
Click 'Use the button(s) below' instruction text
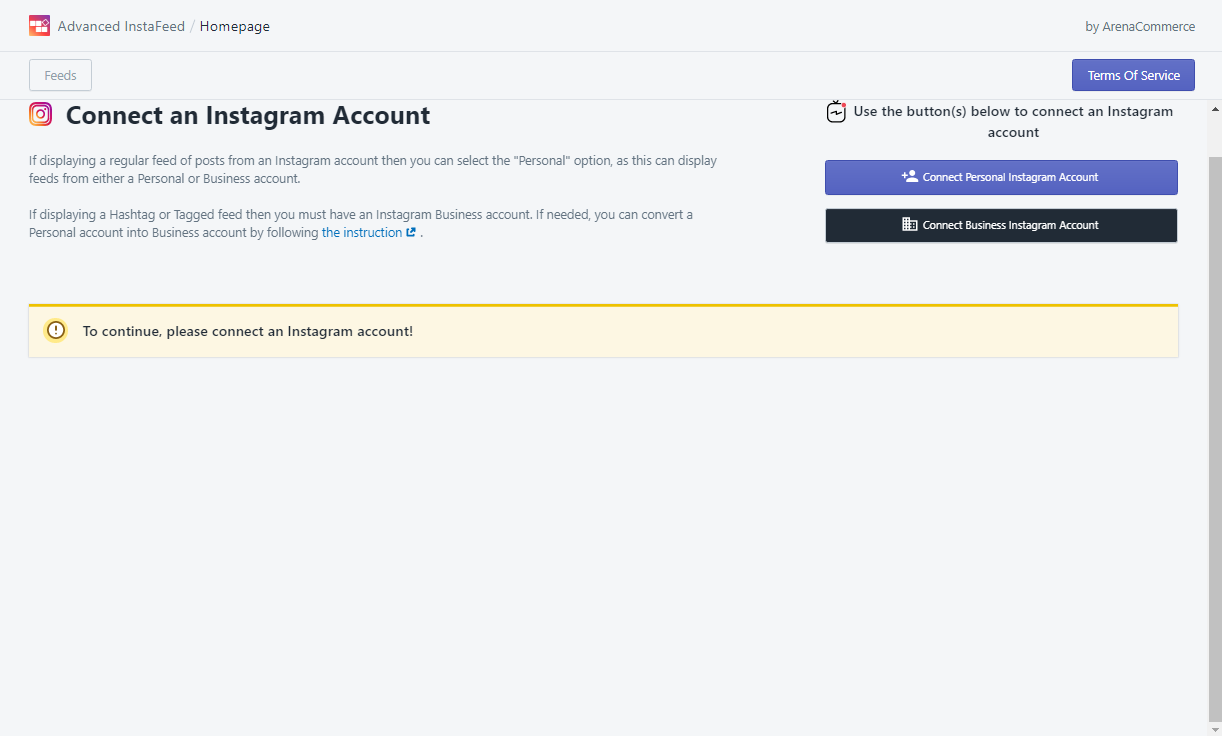pos(1013,122)
